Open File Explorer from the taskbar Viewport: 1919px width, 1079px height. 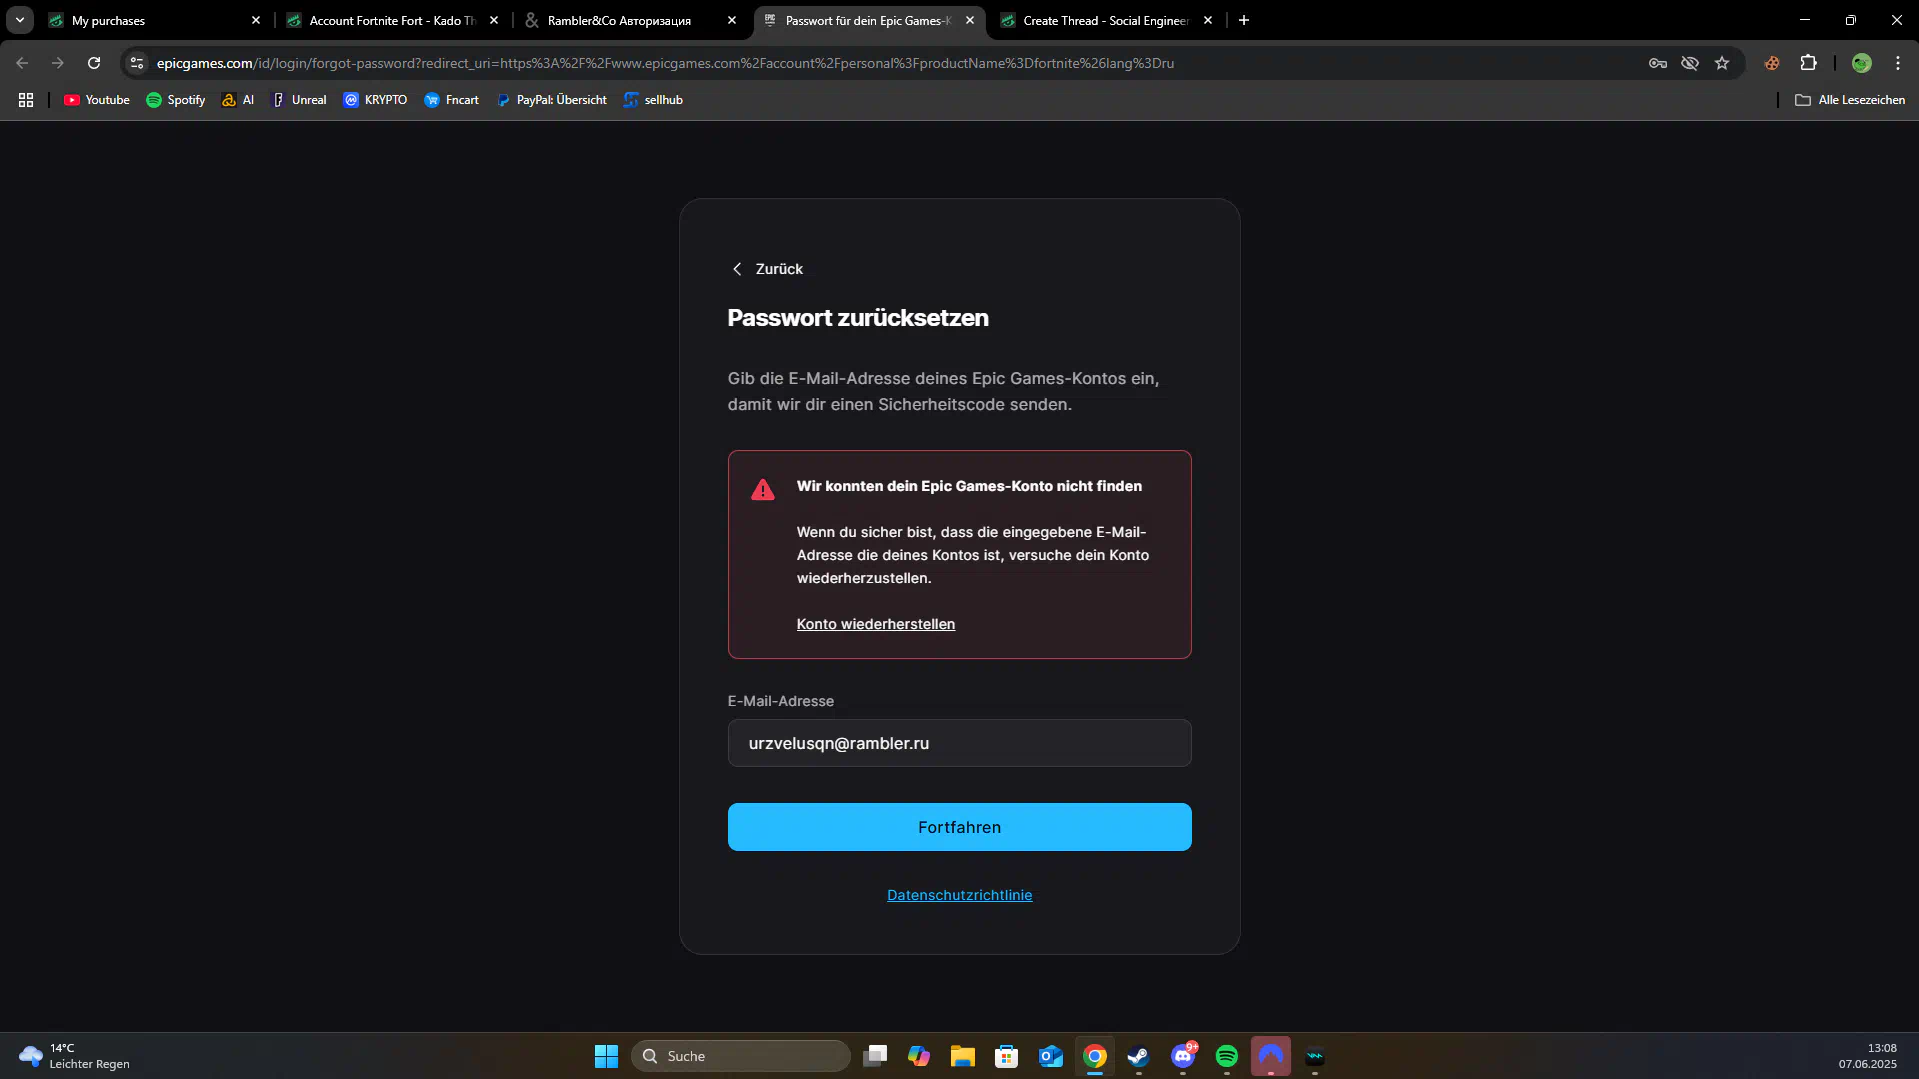pyautogui.click(x=963, y=1056)
